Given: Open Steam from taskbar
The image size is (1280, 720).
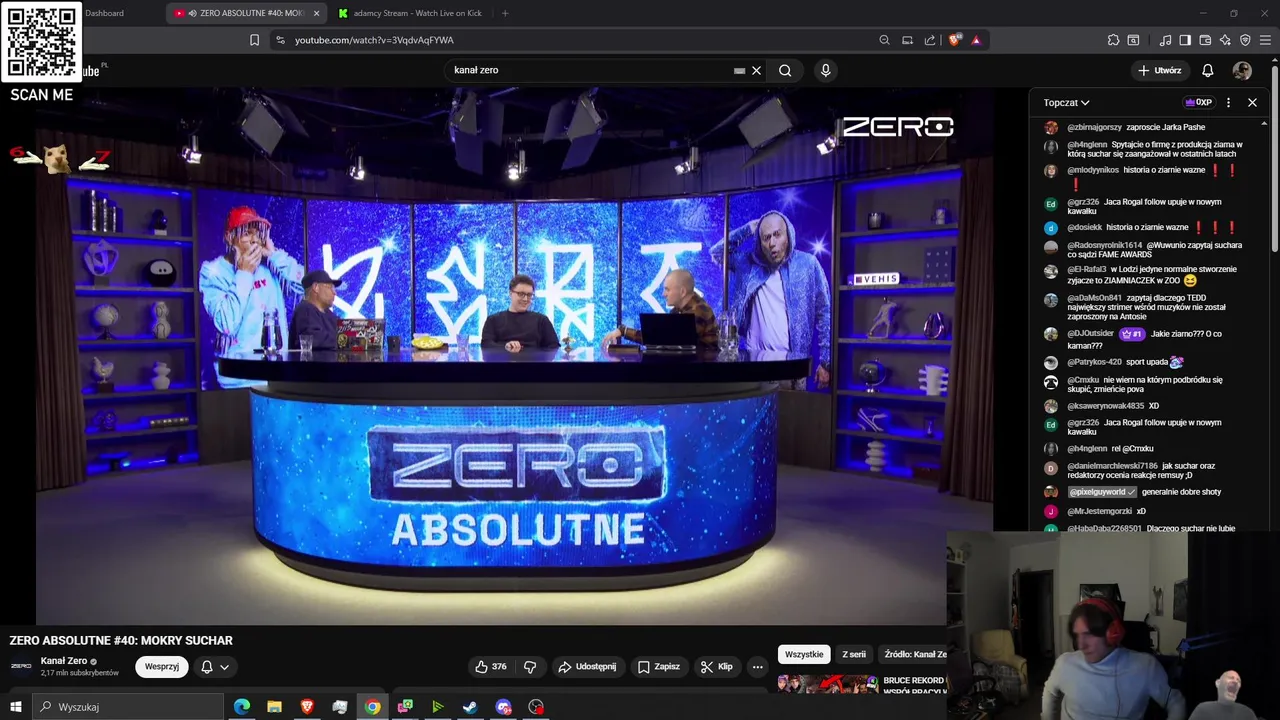Looking at the screenshot, I should click(470, 707).
